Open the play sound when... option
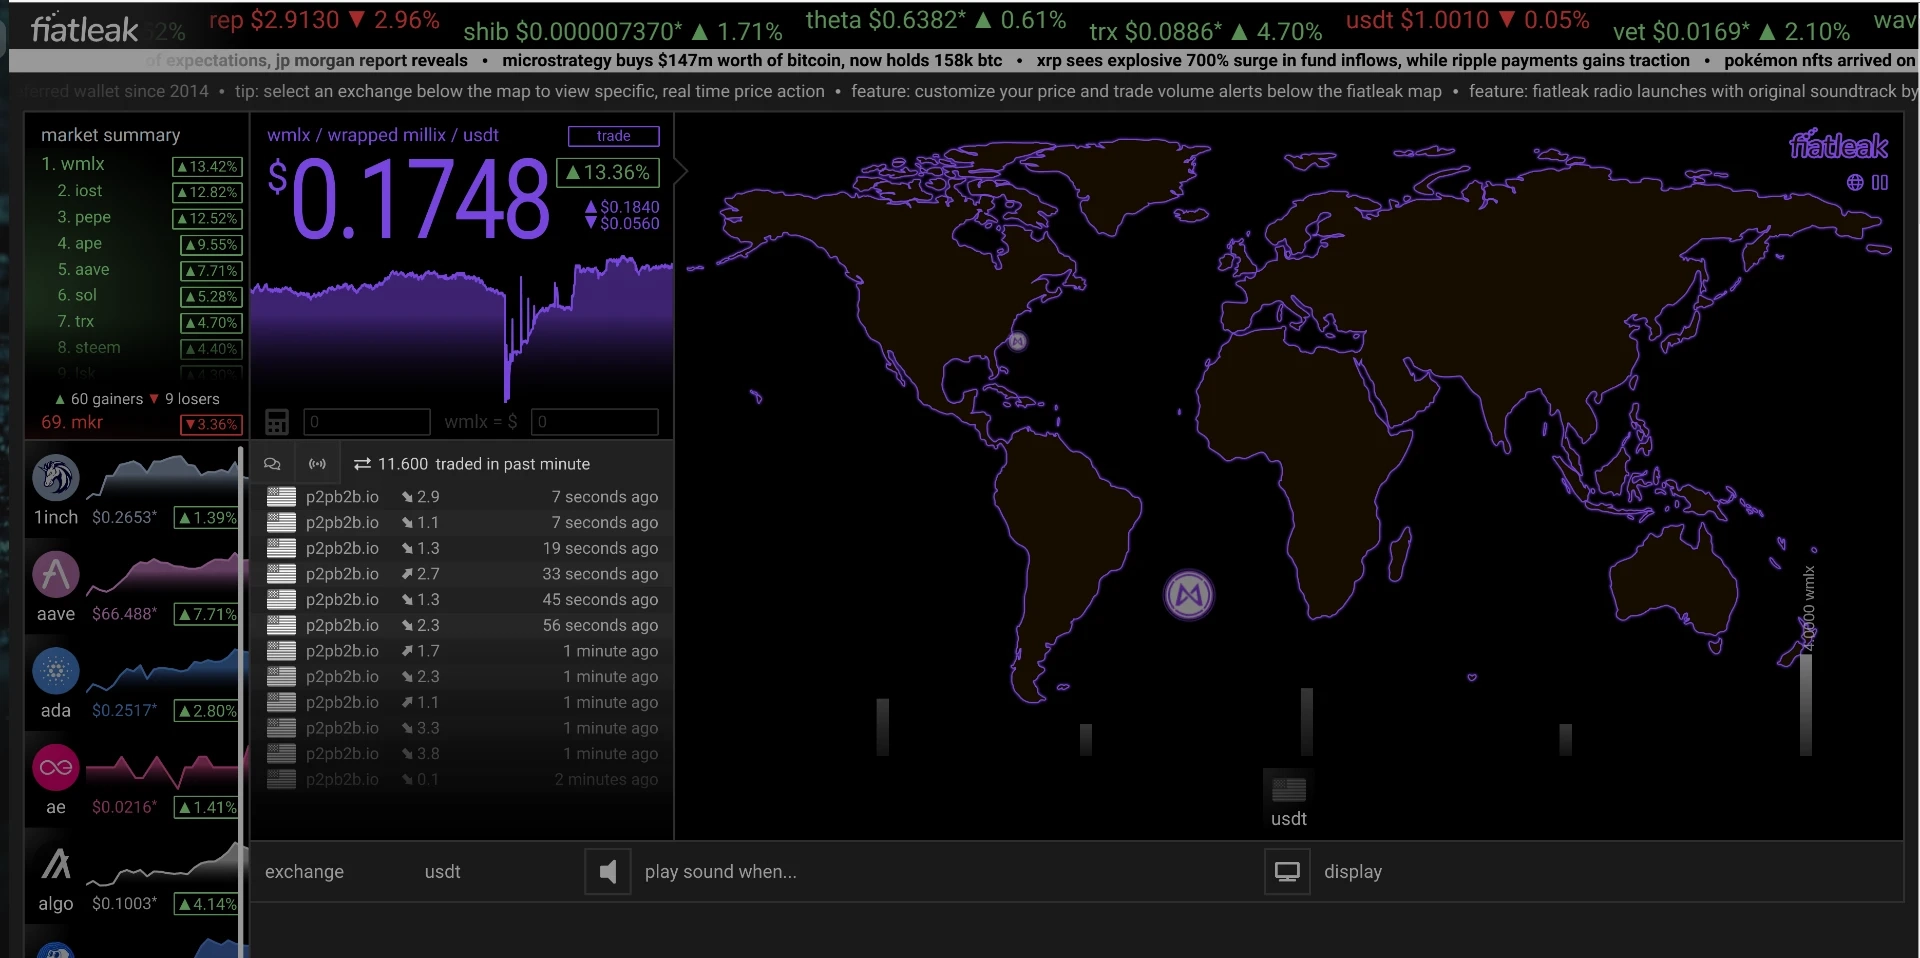 [720, 872]
